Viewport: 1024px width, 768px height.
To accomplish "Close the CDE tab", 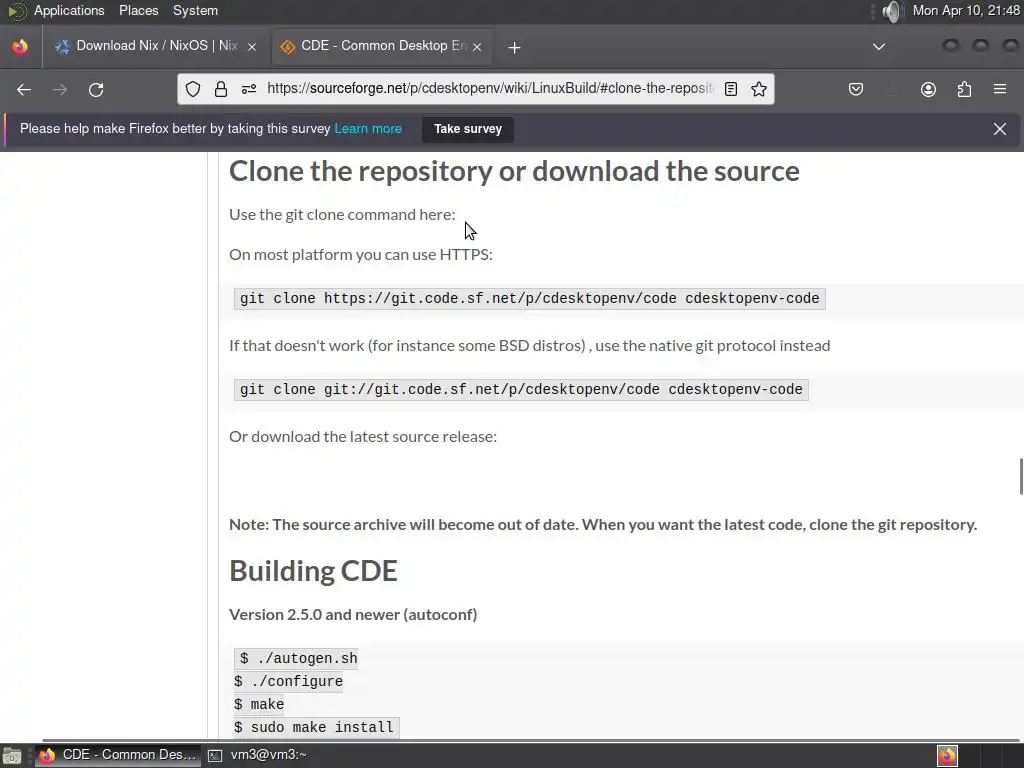I will coord(477,47).
